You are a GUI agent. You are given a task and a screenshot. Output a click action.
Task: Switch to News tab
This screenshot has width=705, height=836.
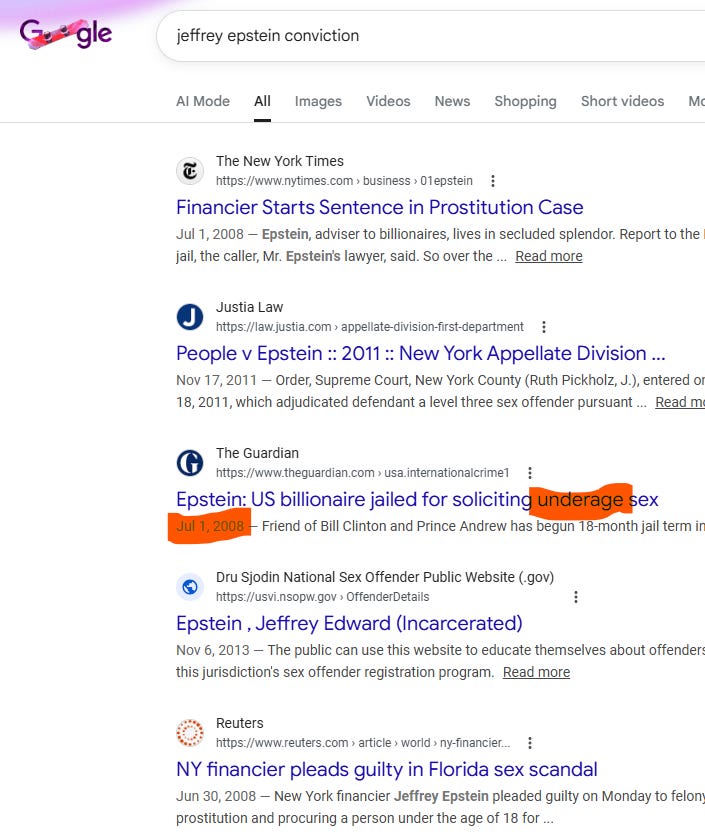point(452,101)
